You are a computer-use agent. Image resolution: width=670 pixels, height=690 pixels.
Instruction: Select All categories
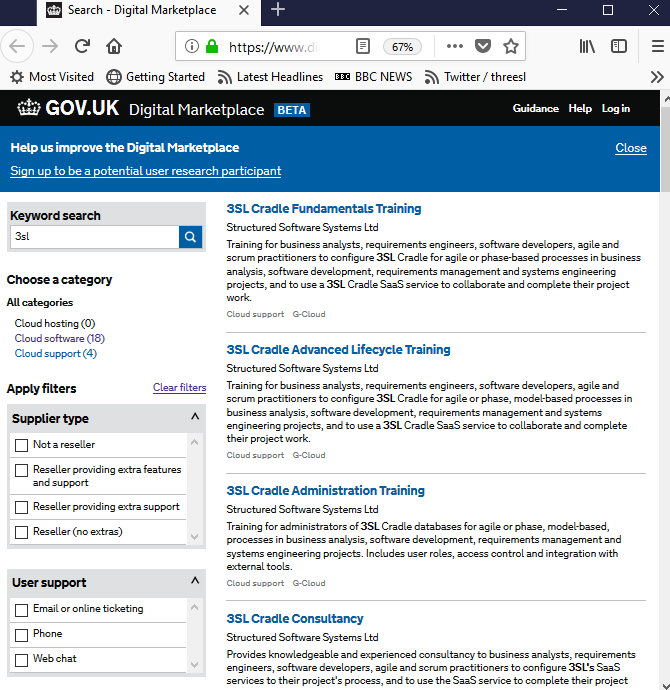[40, 302]
